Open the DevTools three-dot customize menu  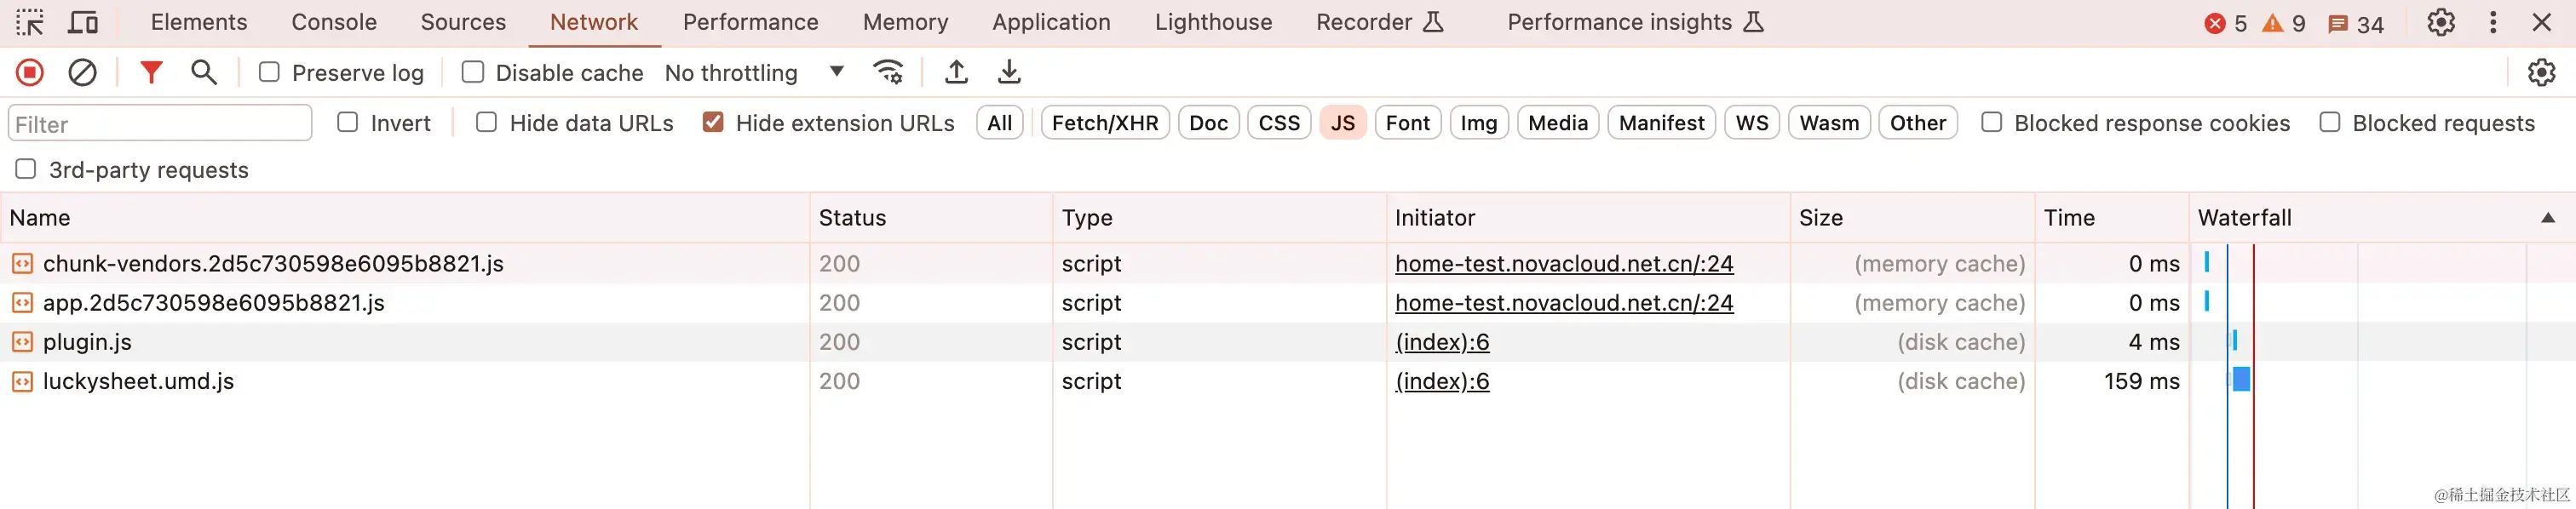coord(2492,22)
